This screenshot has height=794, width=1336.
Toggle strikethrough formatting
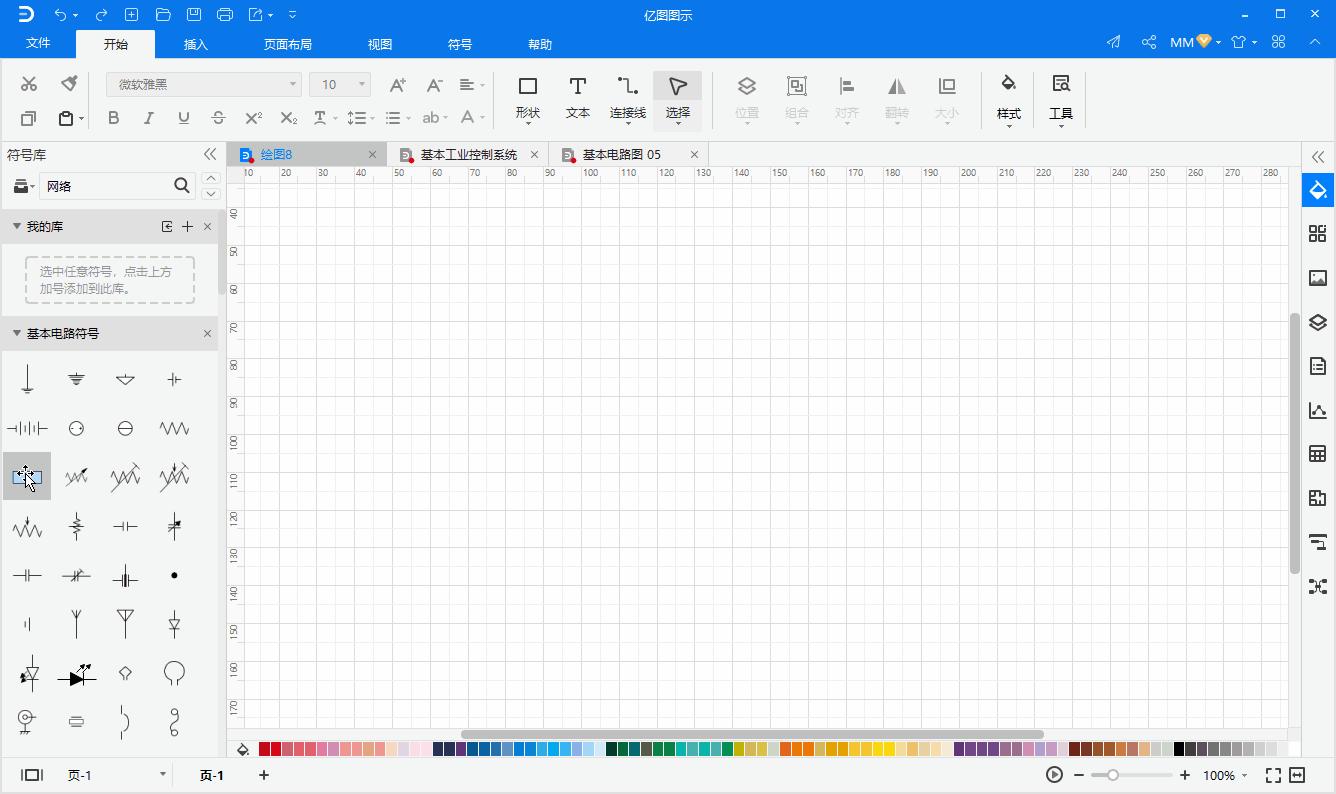click(218, 118)
